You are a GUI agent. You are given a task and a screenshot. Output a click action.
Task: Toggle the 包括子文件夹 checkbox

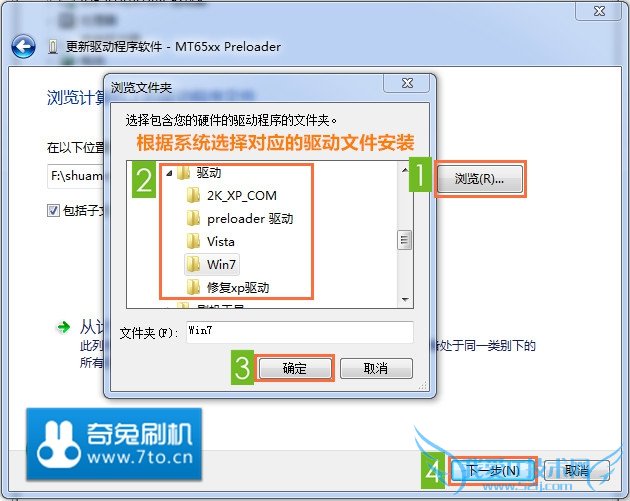(53, 210)
